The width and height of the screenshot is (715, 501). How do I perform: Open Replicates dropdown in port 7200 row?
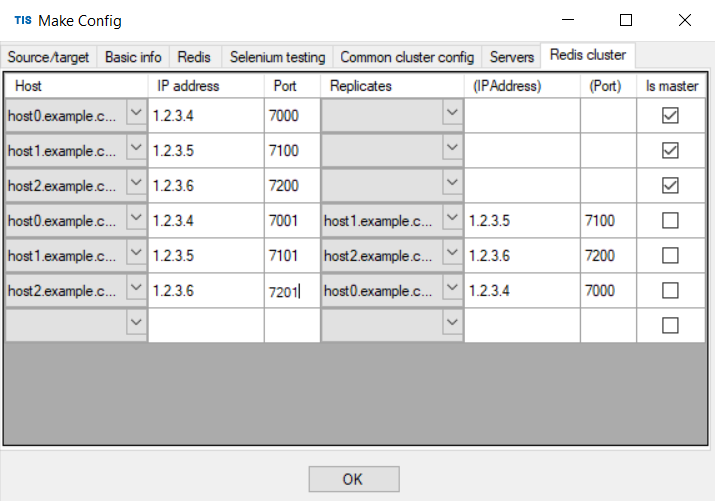coord(452,182)
